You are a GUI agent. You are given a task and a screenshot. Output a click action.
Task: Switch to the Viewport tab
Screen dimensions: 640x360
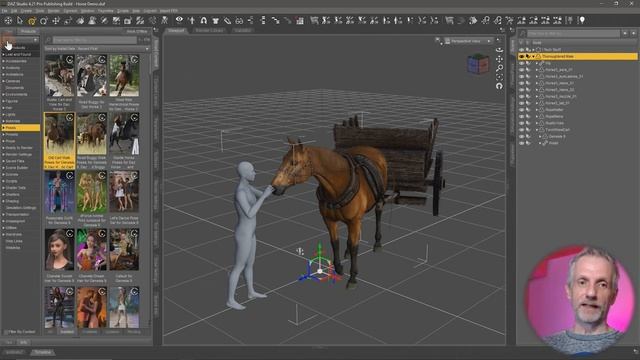point(176,31)
